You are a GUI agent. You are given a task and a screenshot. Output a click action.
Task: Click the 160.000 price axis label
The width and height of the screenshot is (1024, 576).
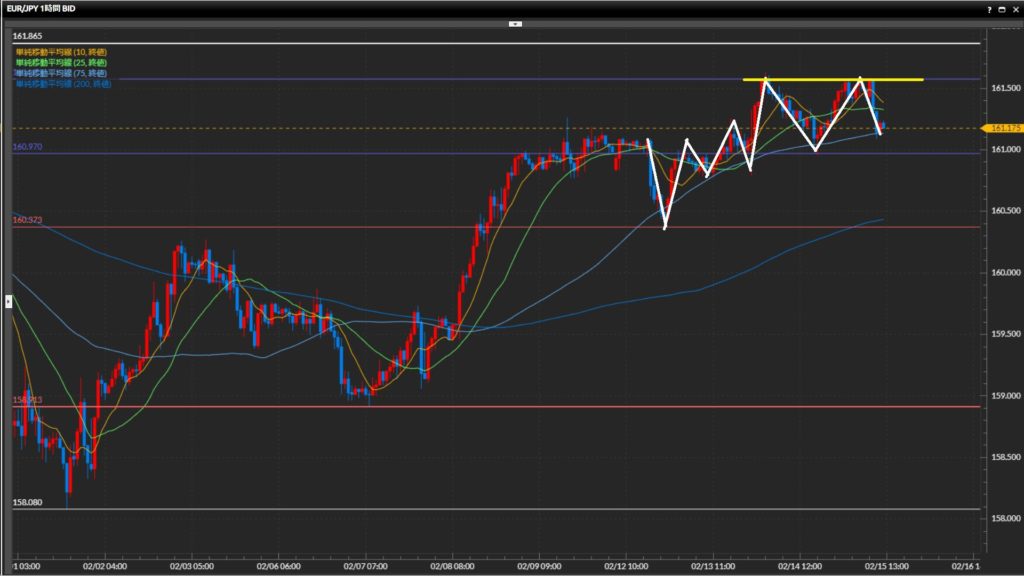coord(1005,272)
